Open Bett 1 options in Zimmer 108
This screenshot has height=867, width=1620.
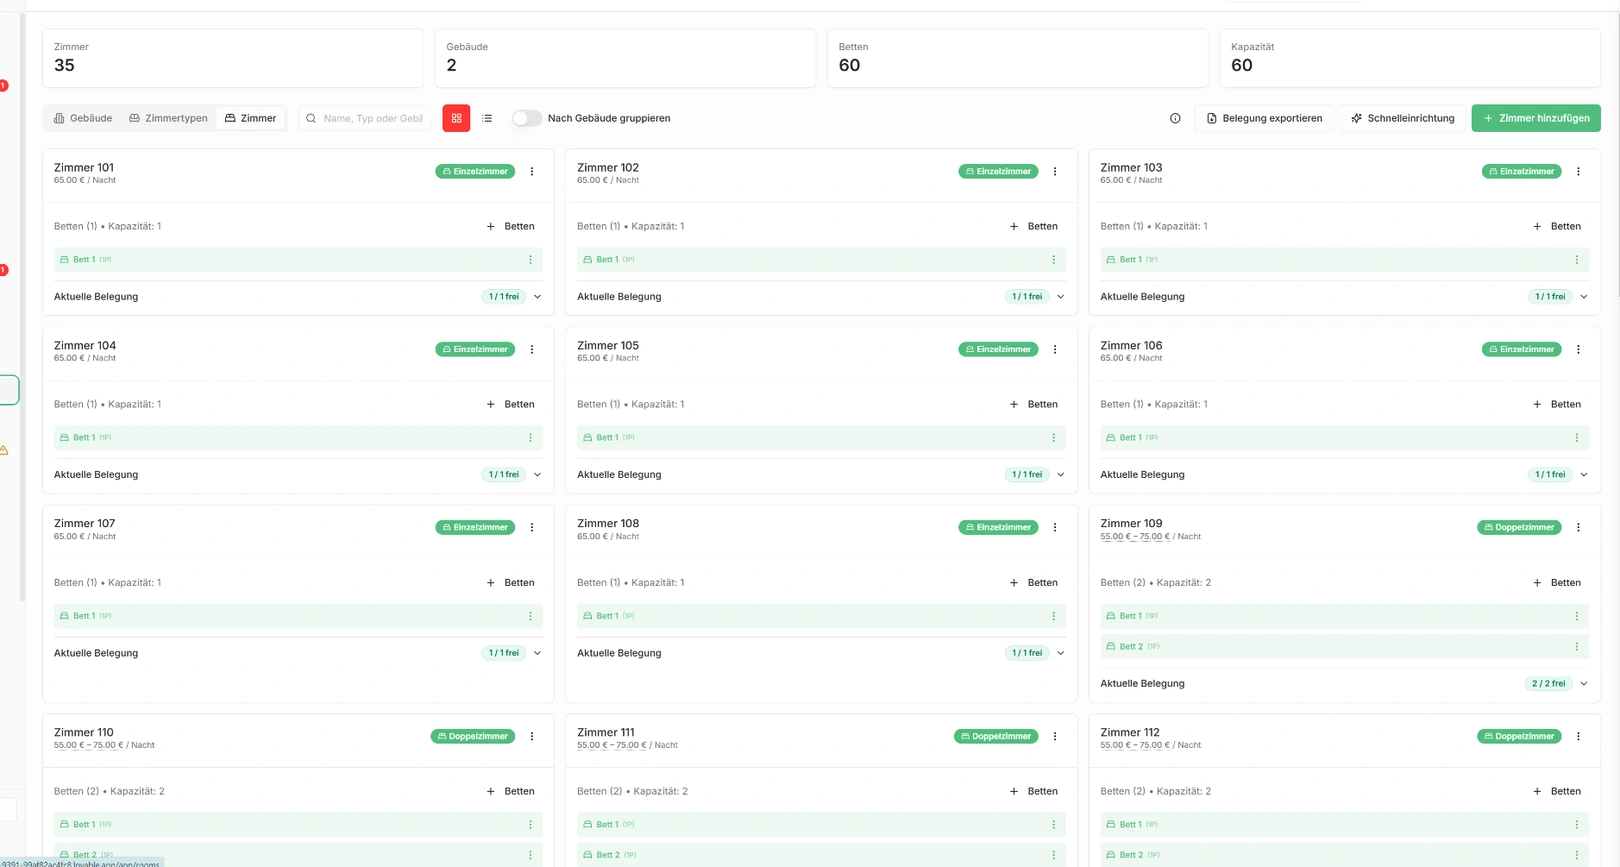point(1053,616)
